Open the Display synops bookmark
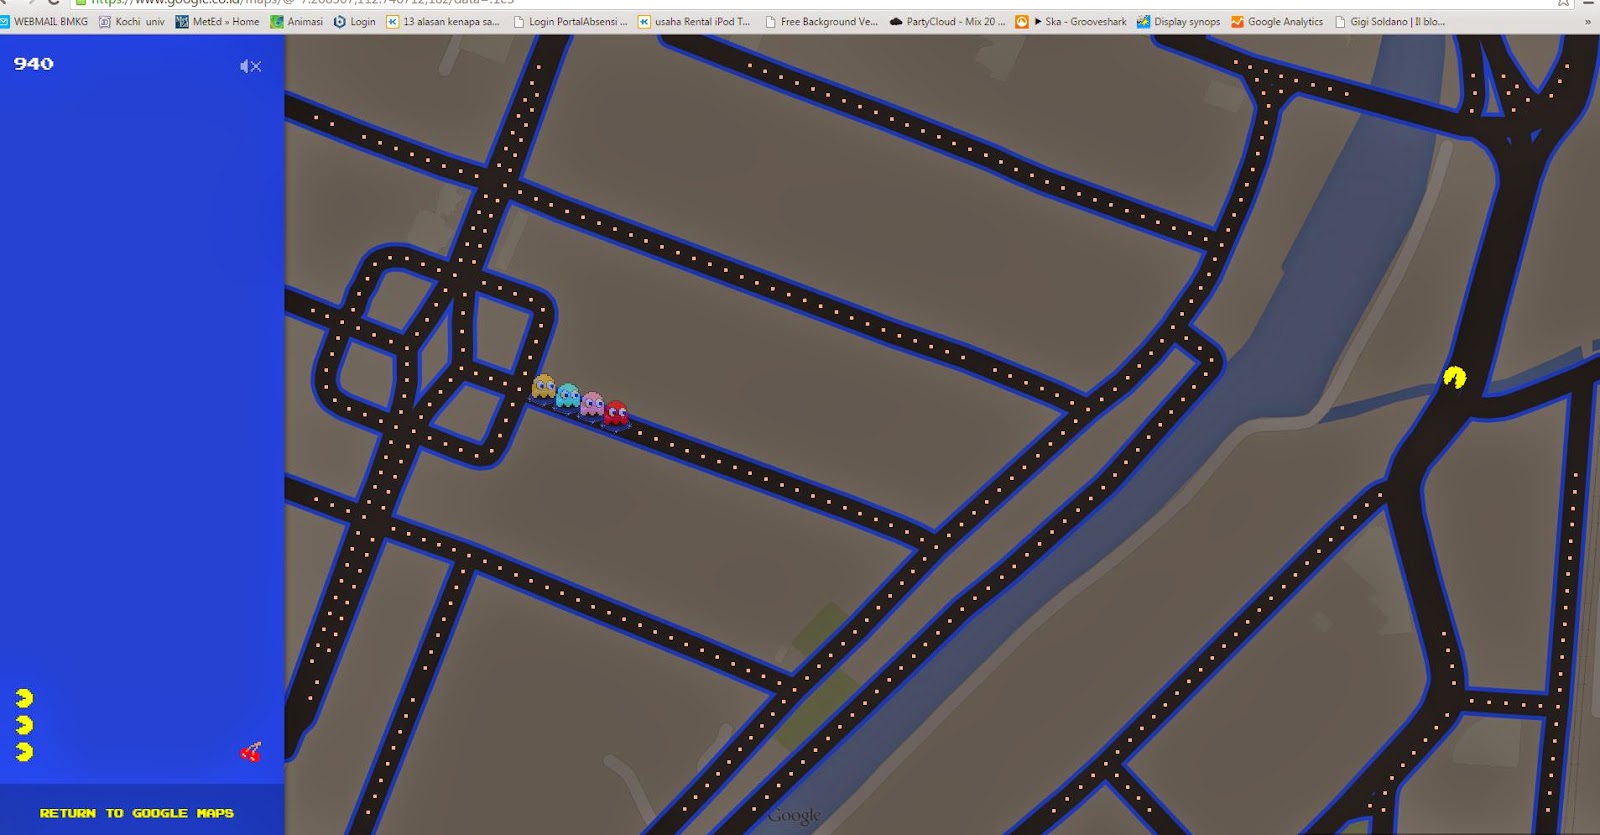1600x835 pixels. tap(1179, 21)
